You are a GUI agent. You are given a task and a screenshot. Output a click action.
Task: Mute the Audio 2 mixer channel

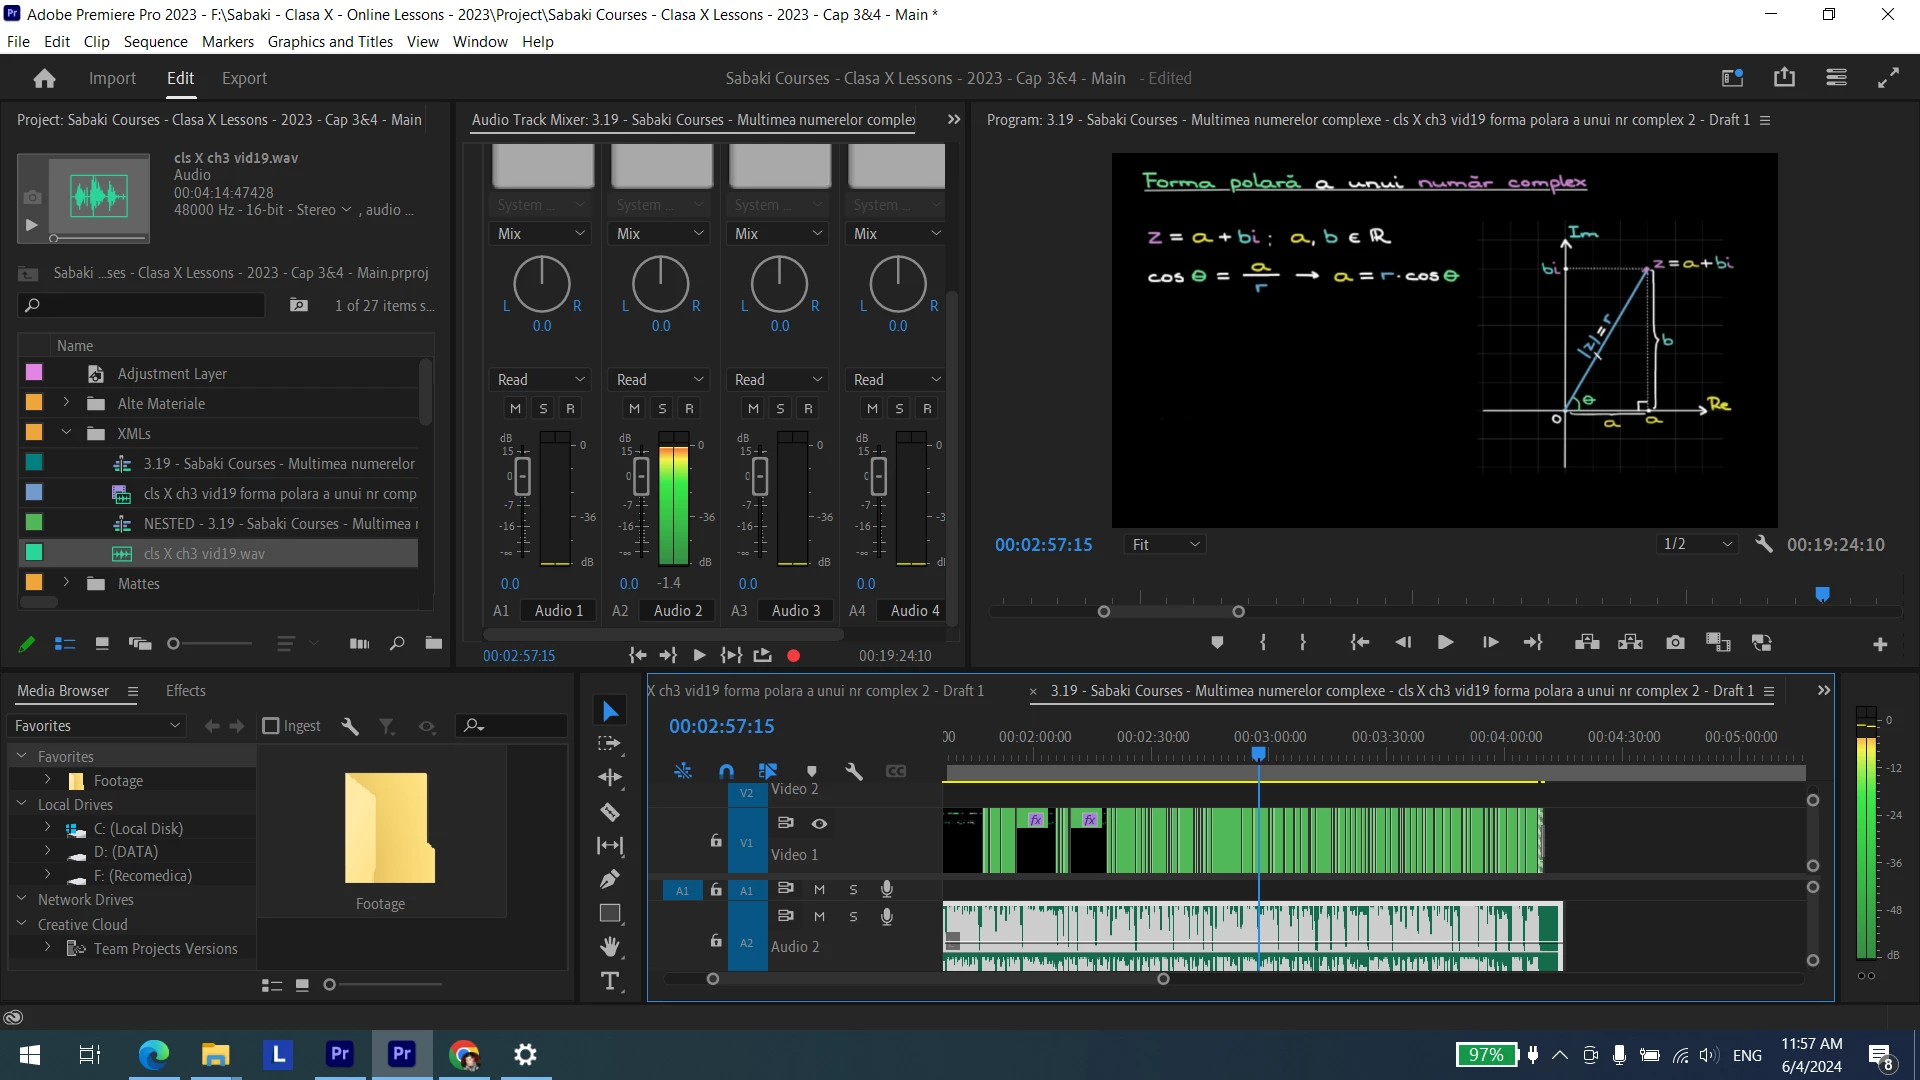634,408
